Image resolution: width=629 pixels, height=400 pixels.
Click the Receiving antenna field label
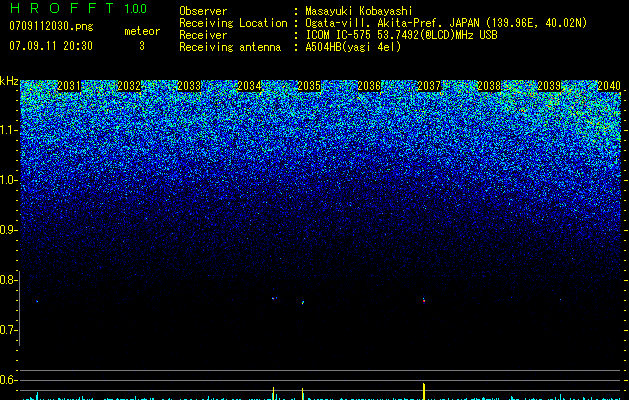pos(230,47)
